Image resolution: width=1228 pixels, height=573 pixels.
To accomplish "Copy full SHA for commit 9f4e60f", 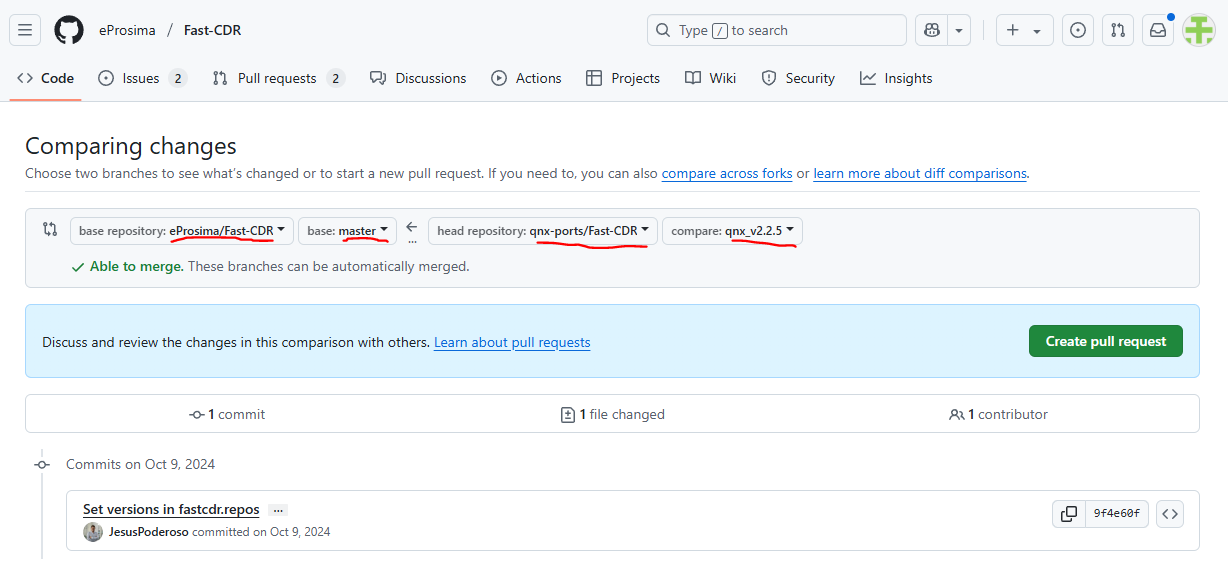I will tap(1069, 514).
